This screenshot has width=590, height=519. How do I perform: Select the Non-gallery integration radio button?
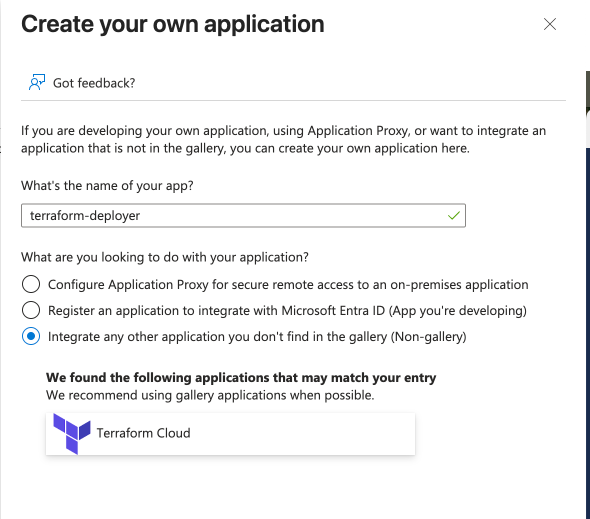pos(31,336)
